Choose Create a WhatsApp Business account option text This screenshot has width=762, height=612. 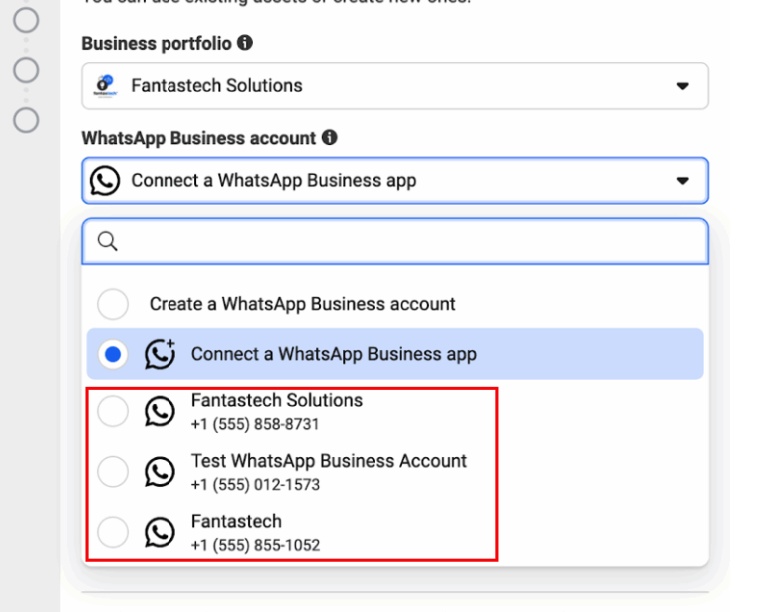click(302, 304)
